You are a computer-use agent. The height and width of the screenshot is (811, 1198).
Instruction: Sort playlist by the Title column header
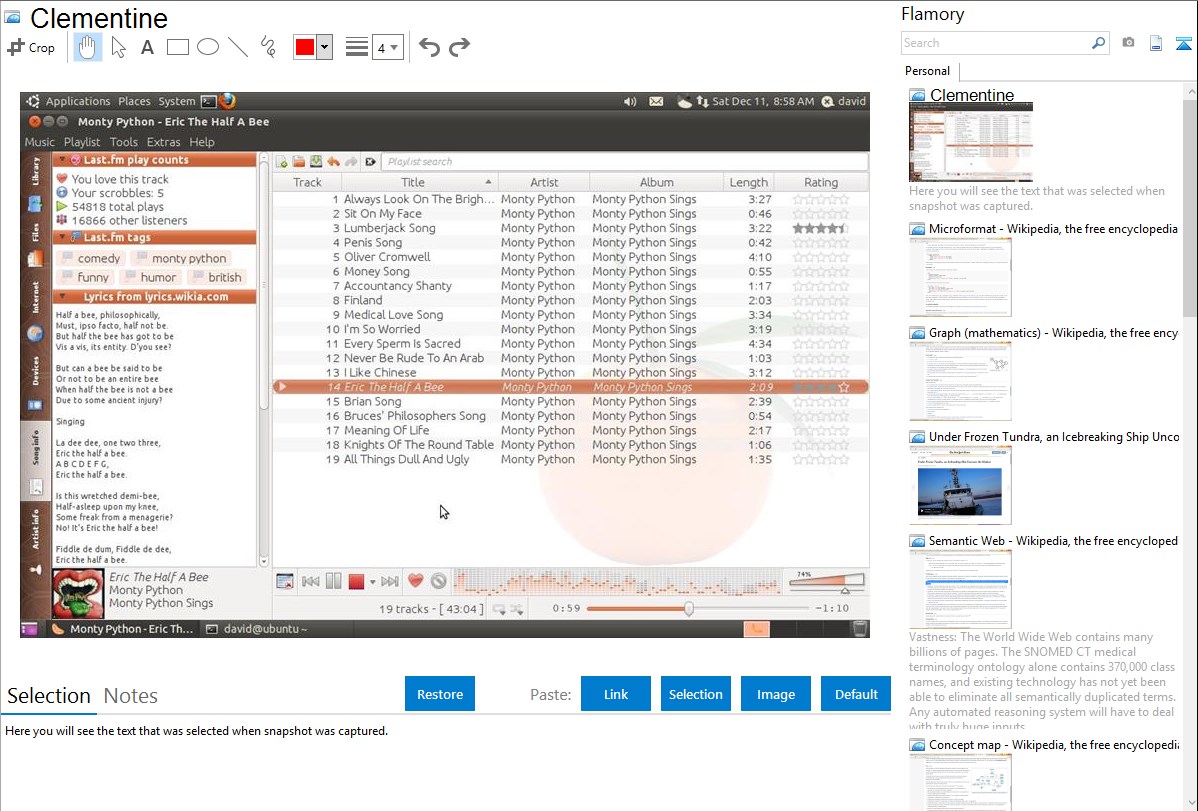pyautogui.click(x=419, y=183)
